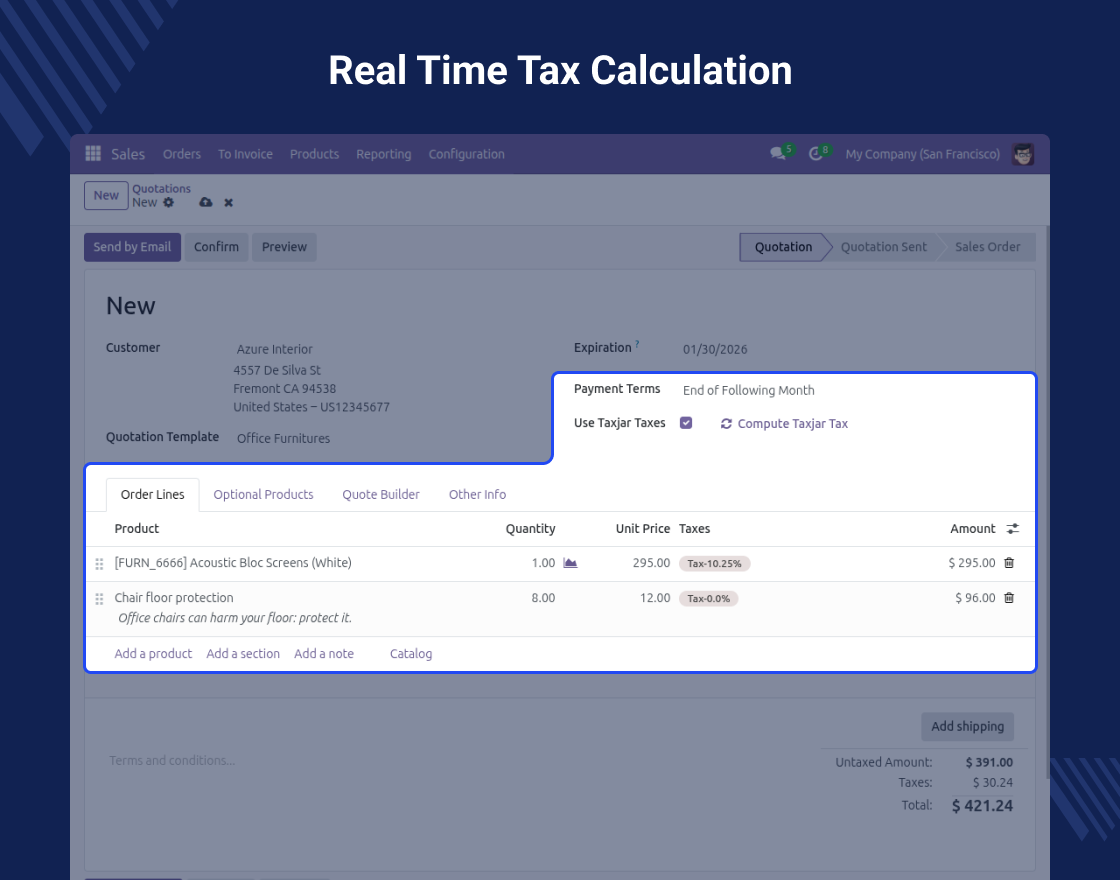Viewport: 1120px width, 880px height.
Task: Click the Amount column header
Action: click(972, 529)
